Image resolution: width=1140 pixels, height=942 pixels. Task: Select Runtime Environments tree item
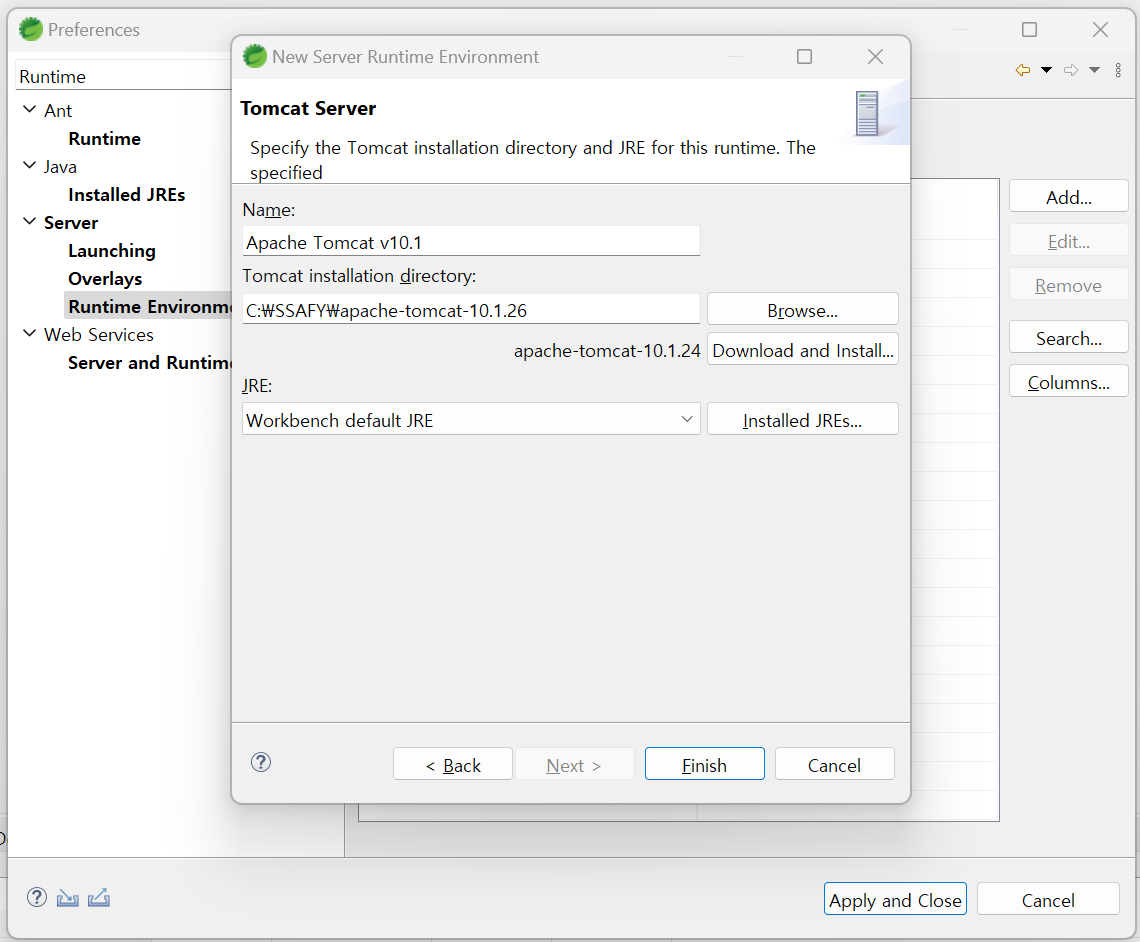tap(148, 307)
